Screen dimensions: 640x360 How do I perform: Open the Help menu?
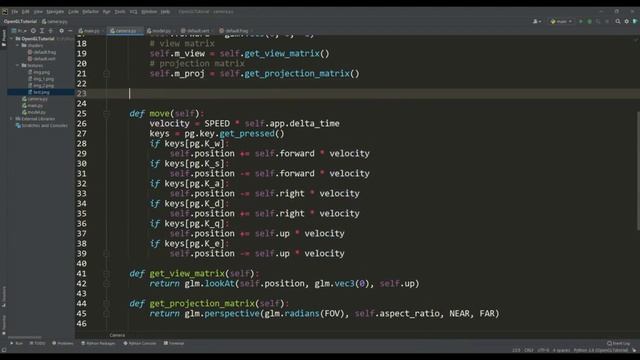pyautogui.click(x=165, y=11)
